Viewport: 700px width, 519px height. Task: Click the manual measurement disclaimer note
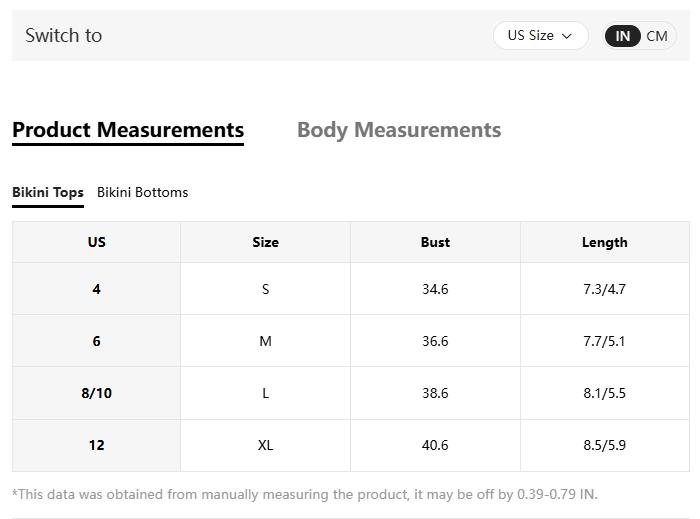click(305, 494)
